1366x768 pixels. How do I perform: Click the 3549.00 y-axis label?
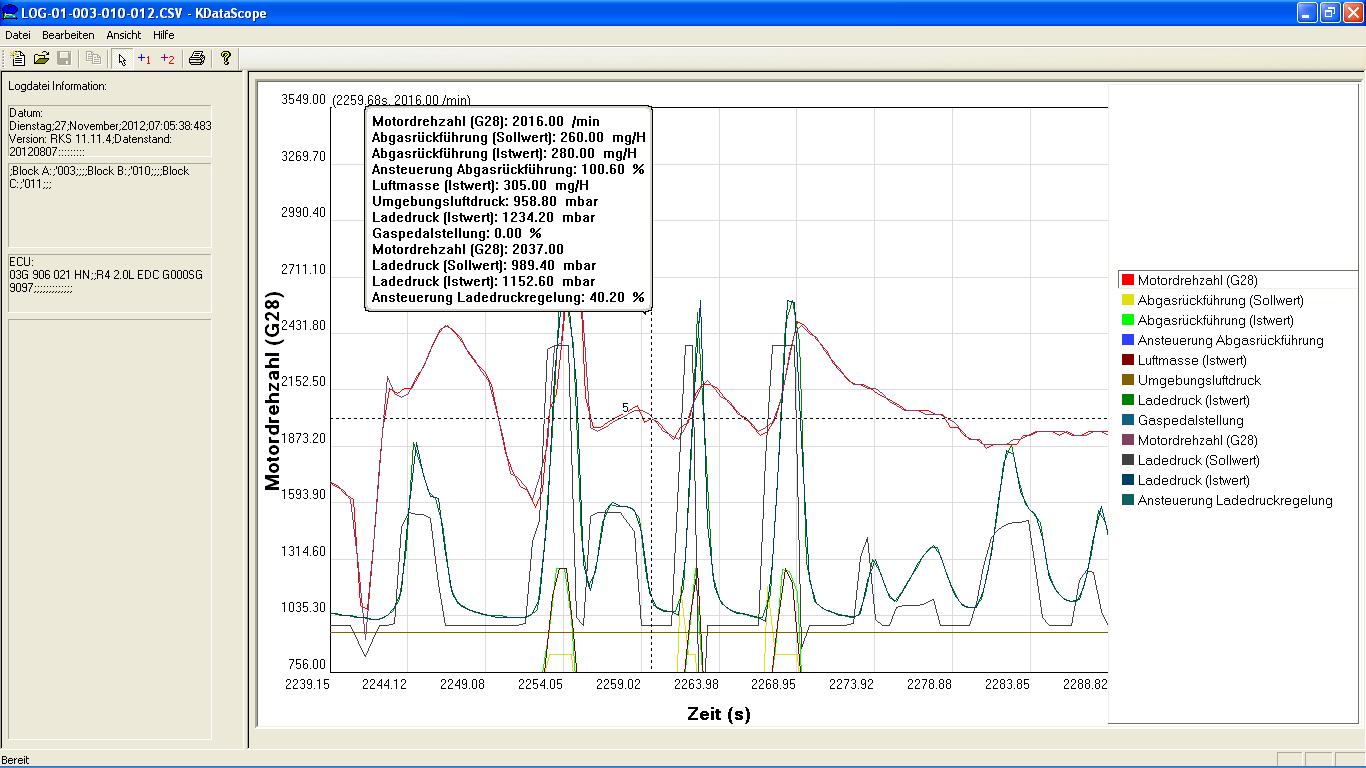(304, 100)
